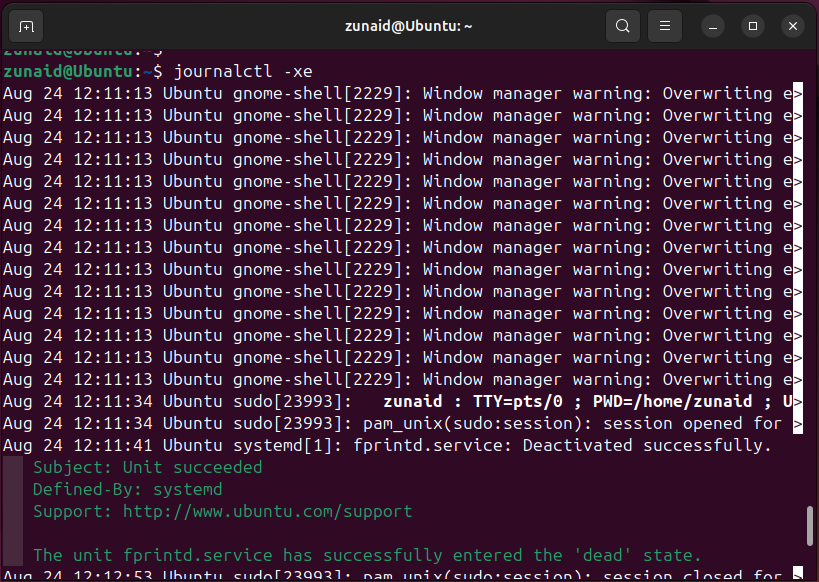Open the hamburger menu

665,26
